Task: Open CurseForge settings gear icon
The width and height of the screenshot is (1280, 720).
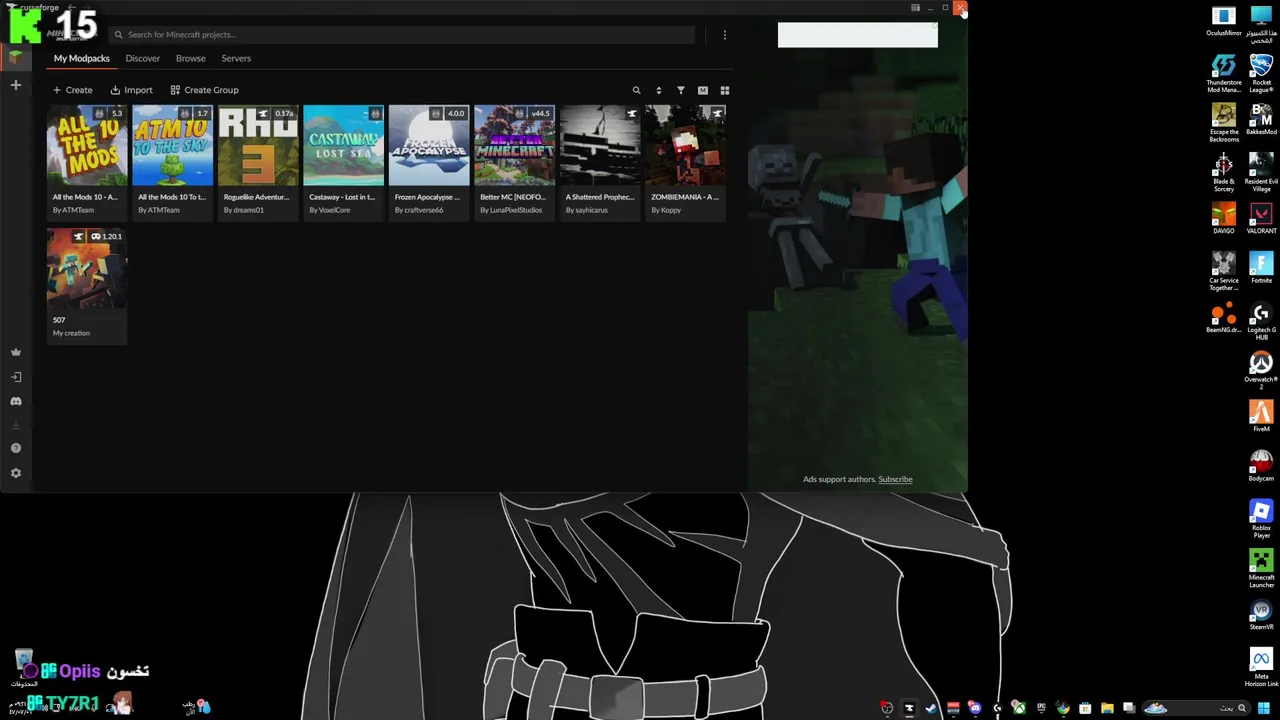Action: (15, 473)
